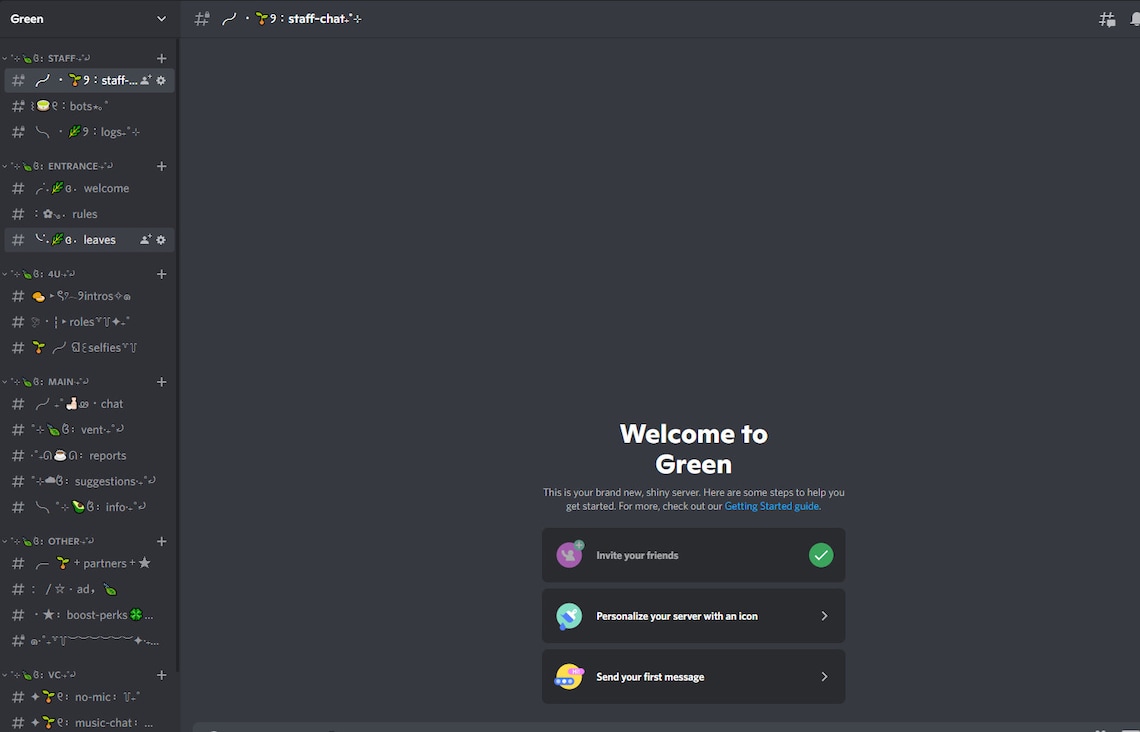1140x732 pixels.
Task: Collapse the VC category
Action: (x=39, y=675)
